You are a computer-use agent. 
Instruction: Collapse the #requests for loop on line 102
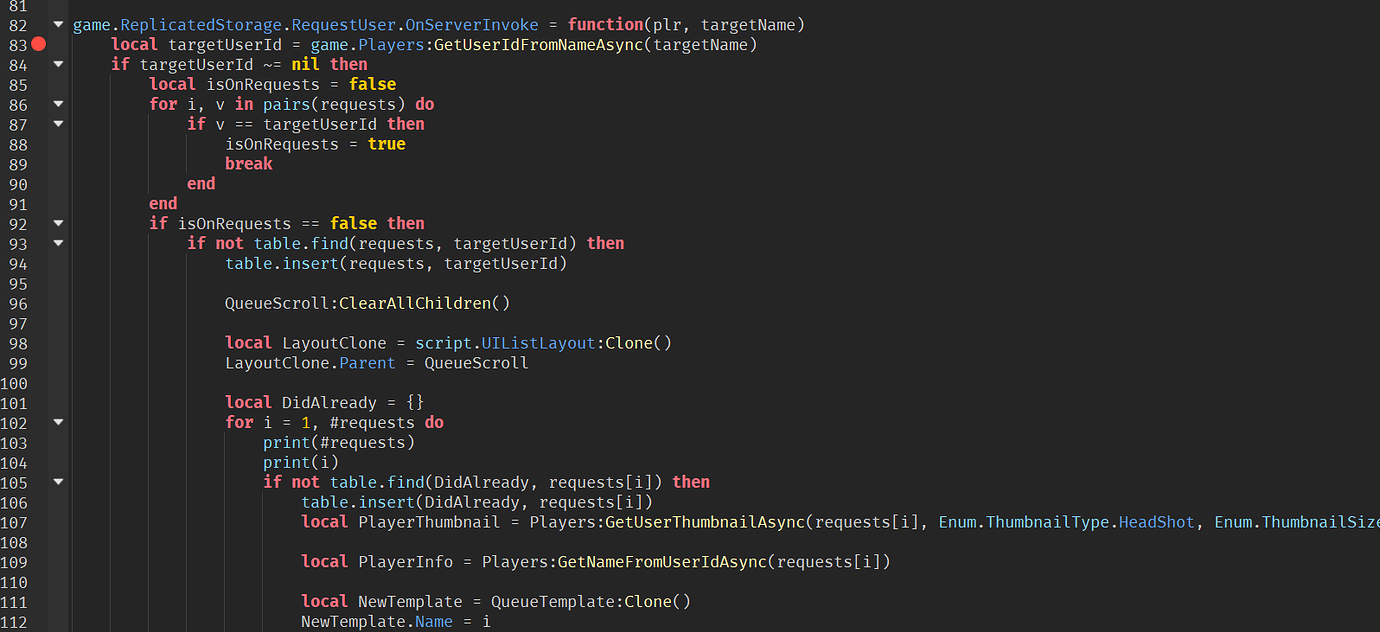pyautogui.click(x=57, y=422)
